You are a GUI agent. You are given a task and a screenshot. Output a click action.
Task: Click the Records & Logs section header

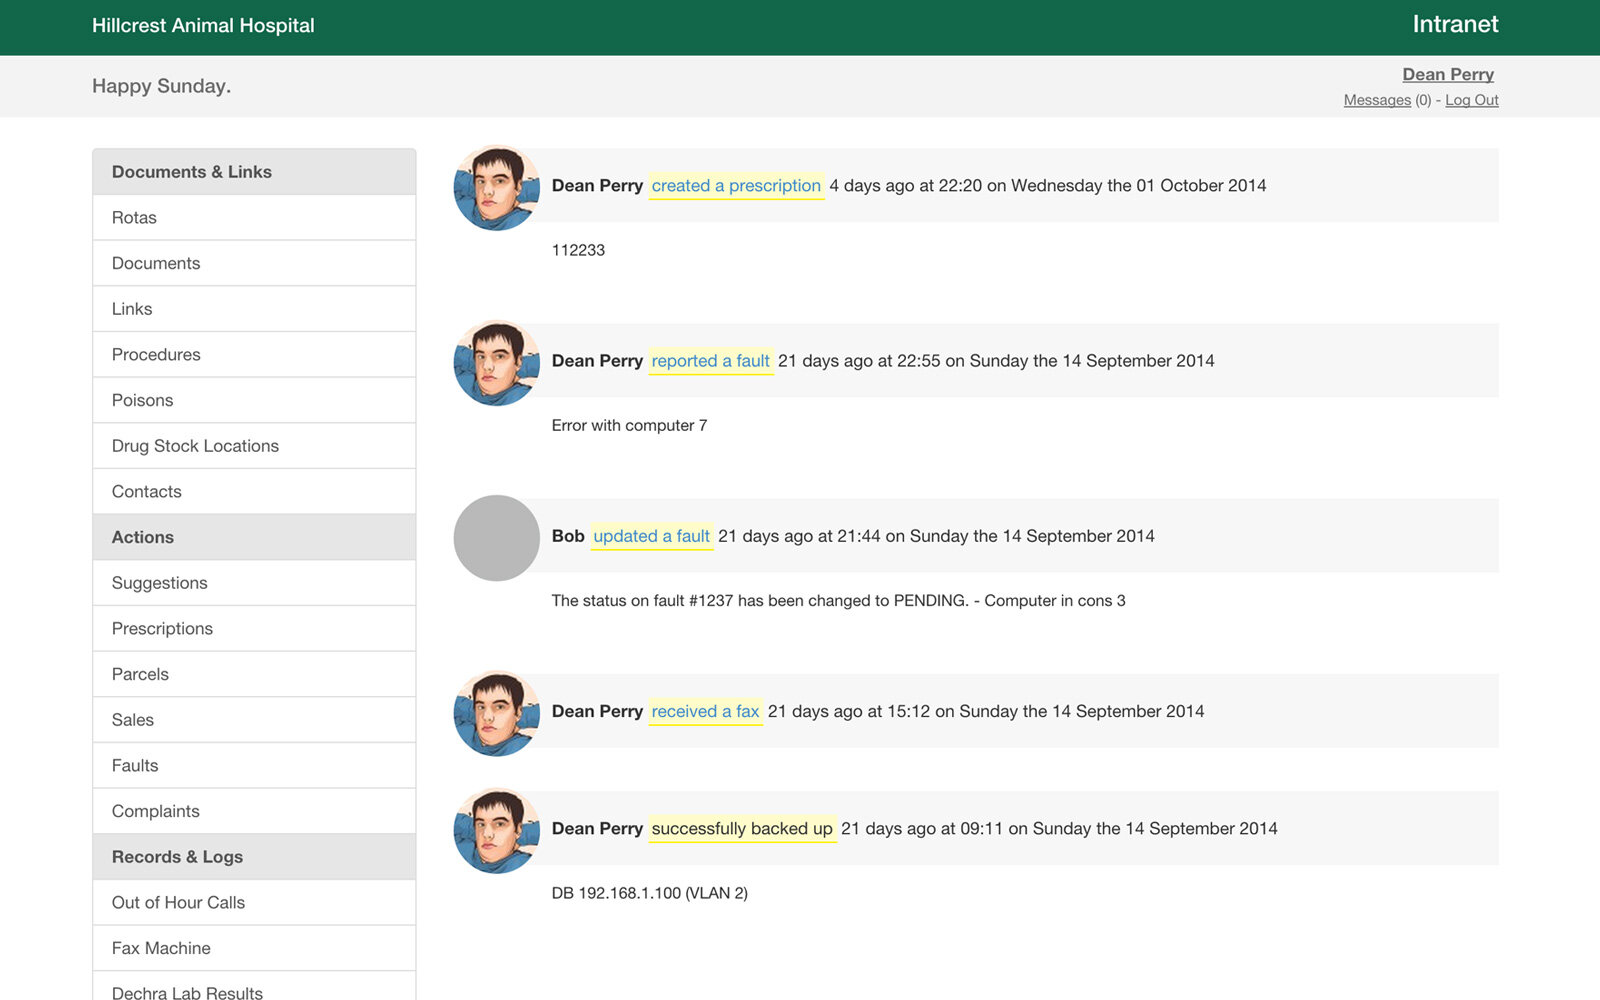254,857
